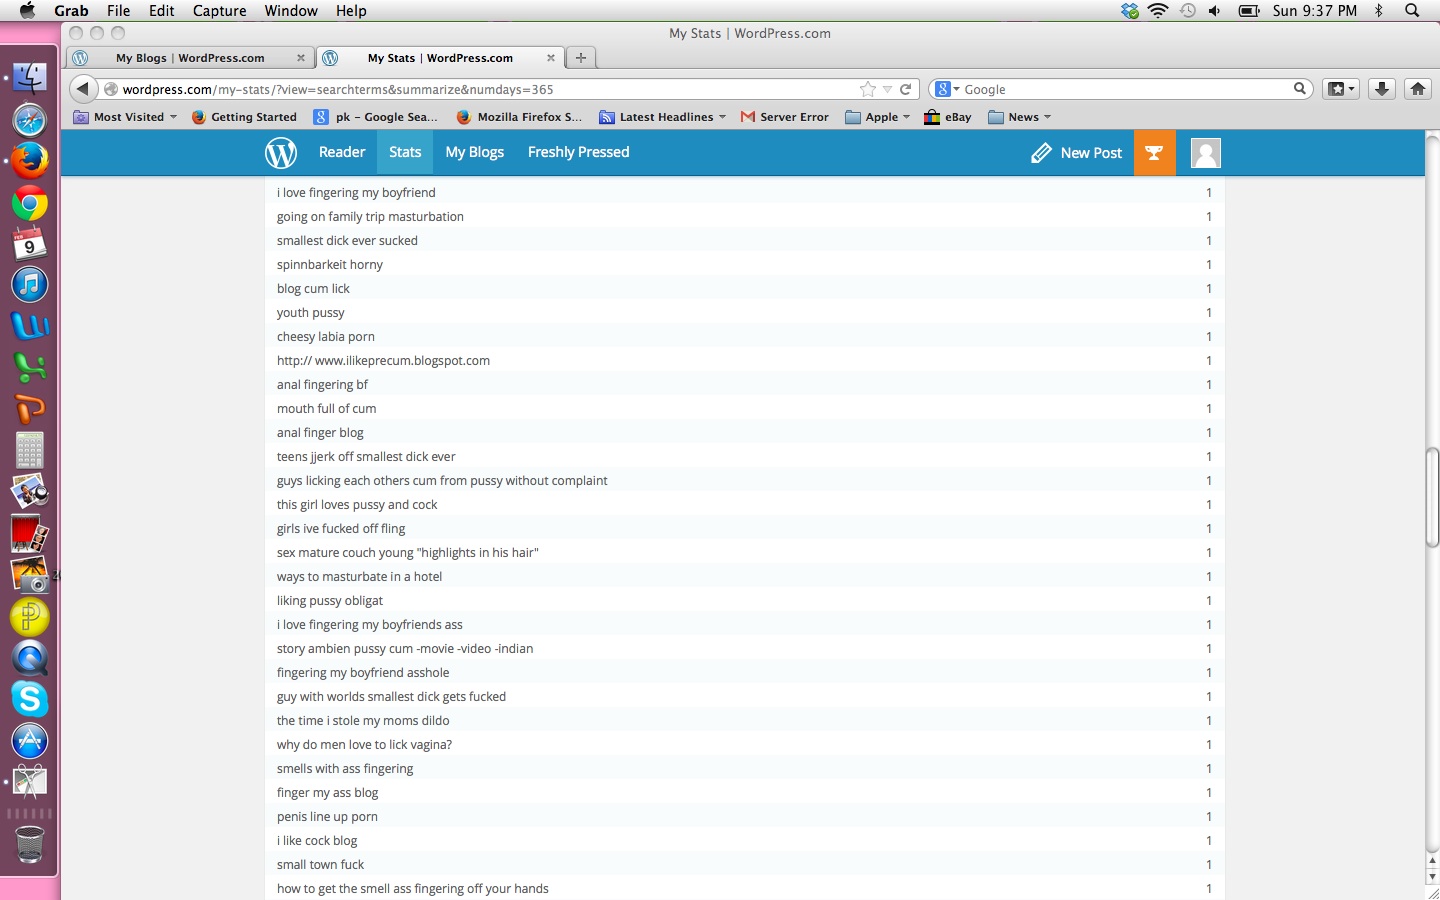Viewport: 1440px width, 900px height.
Task: Open a new tab with the plus button
Action: point(581,58)
